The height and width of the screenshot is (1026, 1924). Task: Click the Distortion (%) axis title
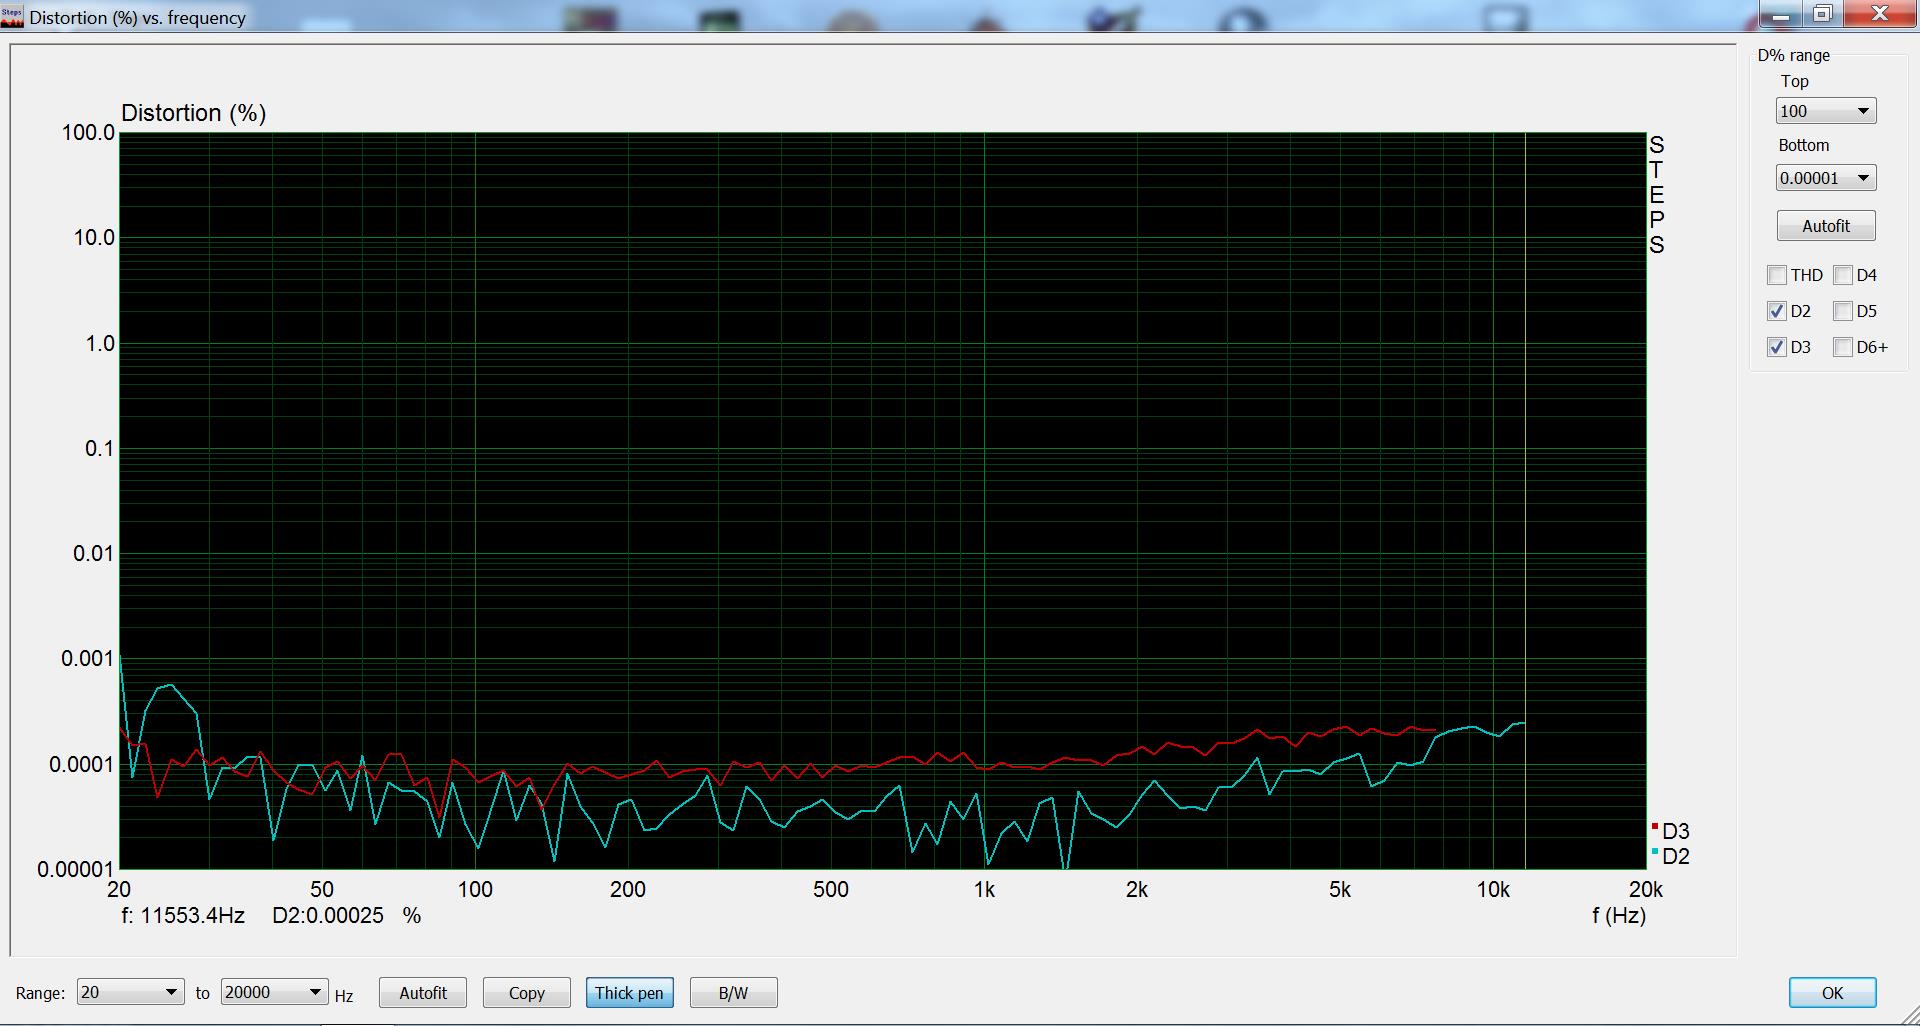(x=193, y=113)
